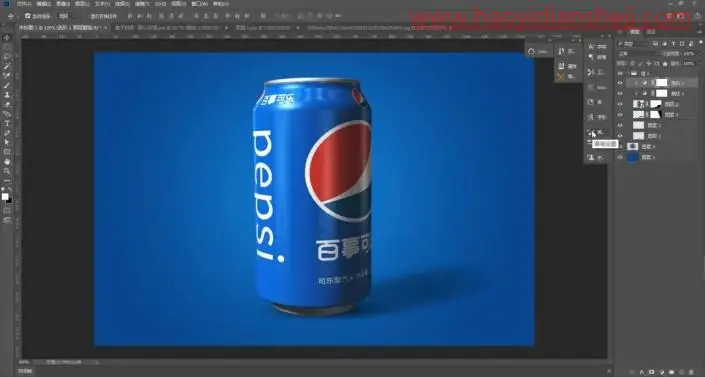The height and width of the screenshot is (377, 705).
Task: Toggle the Show Transform Controls checkbox
Action: pos(87,16)
